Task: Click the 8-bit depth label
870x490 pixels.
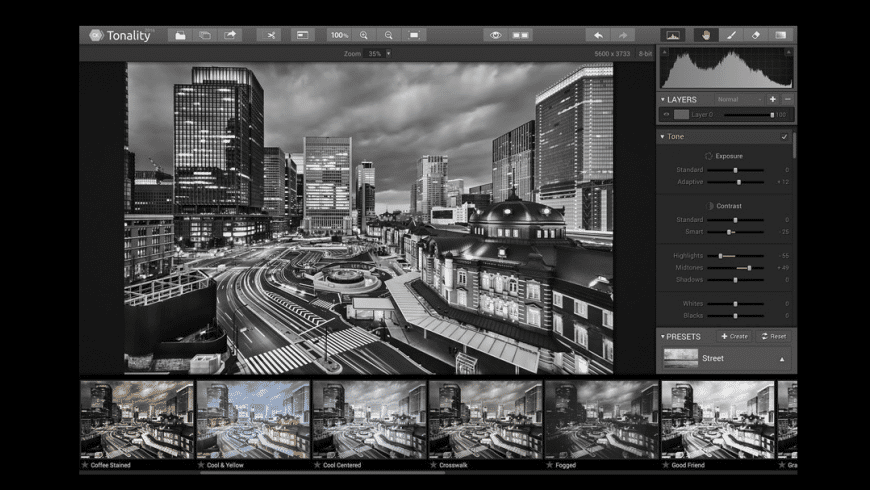Action: pyautogui.click(x=645, y=54)
